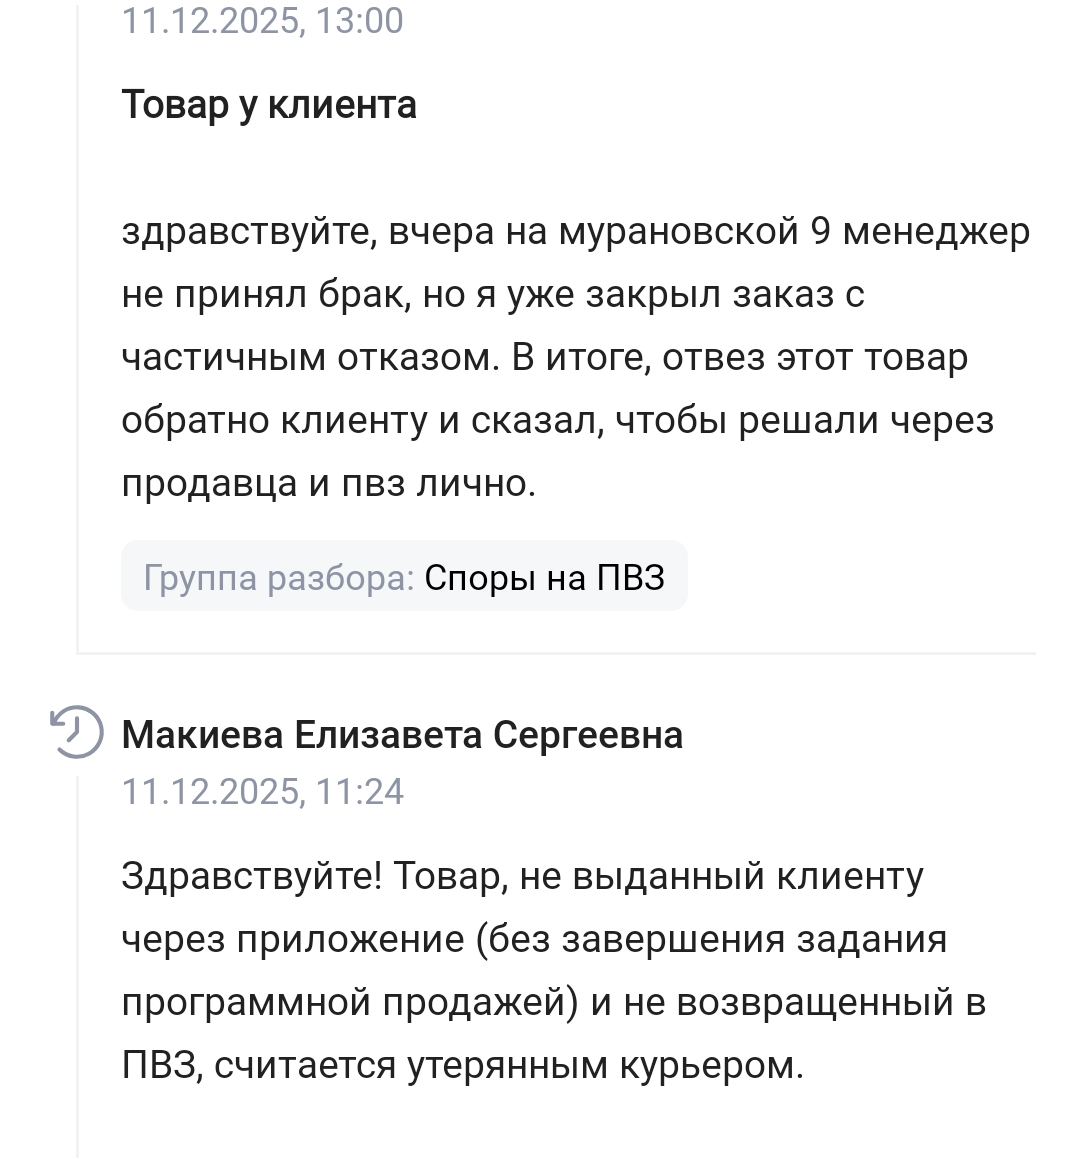The height and width of the screenshot is (1158, 1080).
Task: Click the history clock icon beside Макиева
Action: click(x=76, y=732)
